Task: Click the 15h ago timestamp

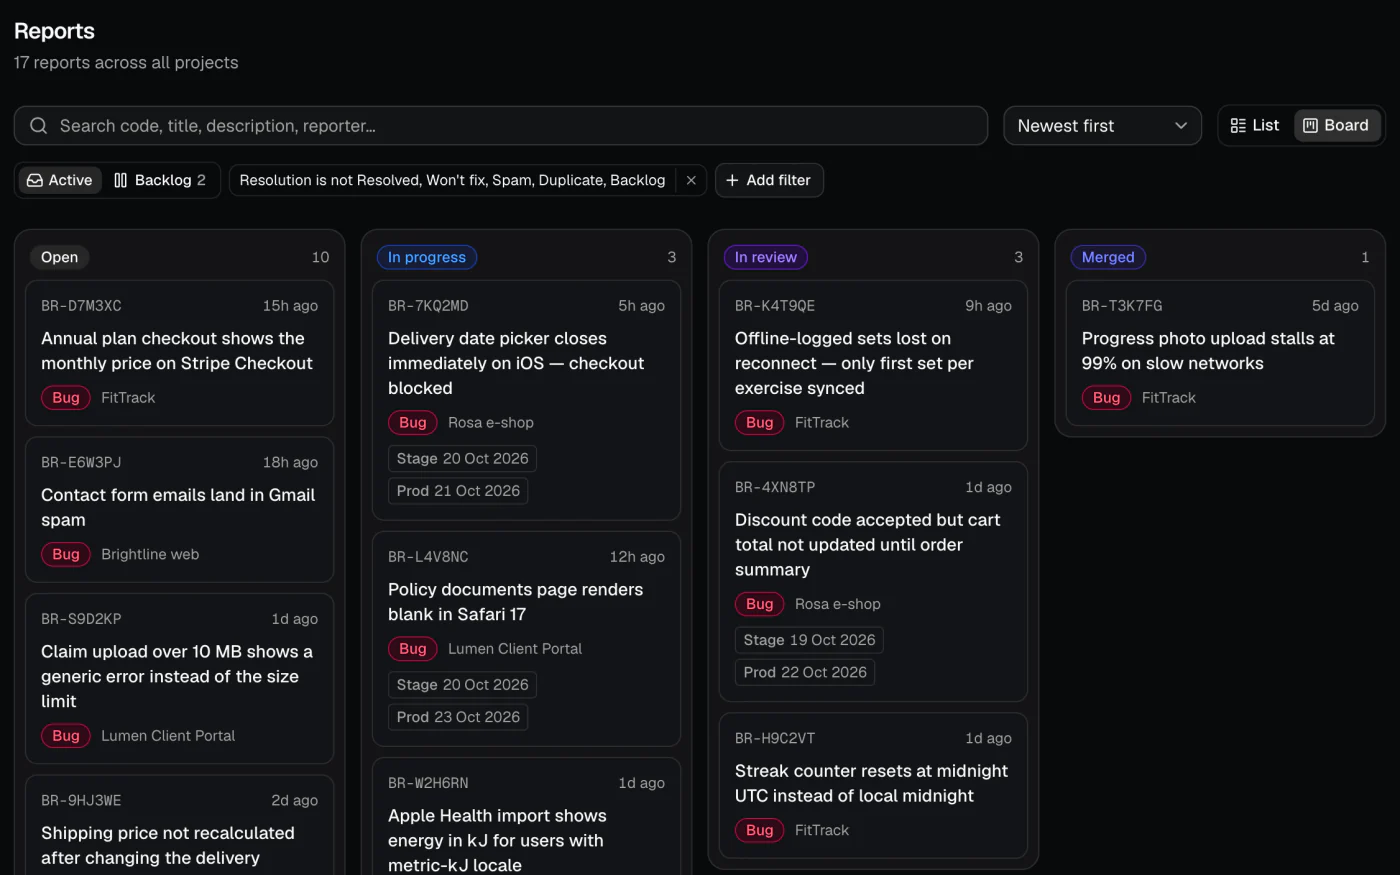Action: pos(290,306)
